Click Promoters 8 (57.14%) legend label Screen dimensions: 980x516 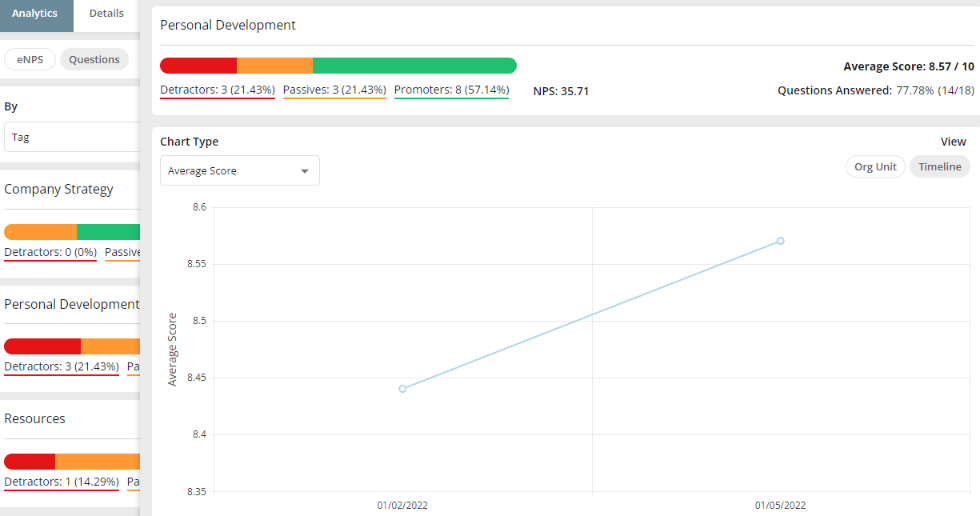(451, 91)
